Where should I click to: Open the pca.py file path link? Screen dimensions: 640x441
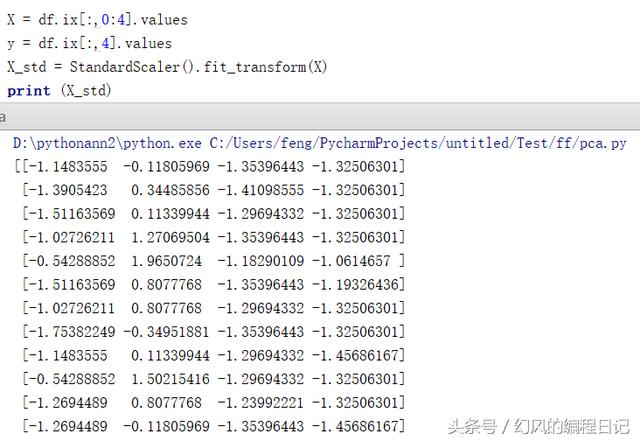[x=418, y=143]
